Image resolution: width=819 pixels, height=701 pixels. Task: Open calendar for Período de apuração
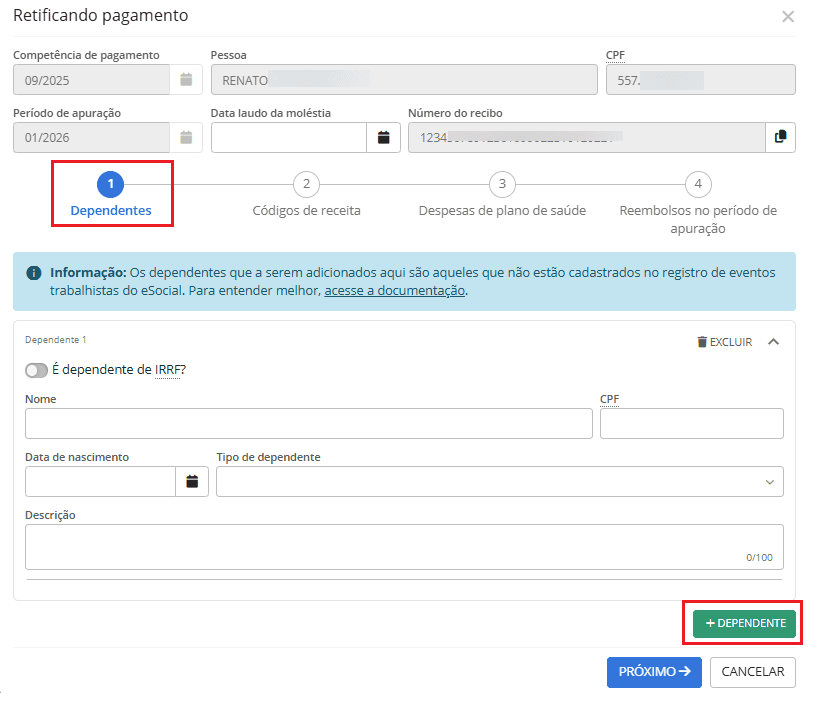click(186, 138)
